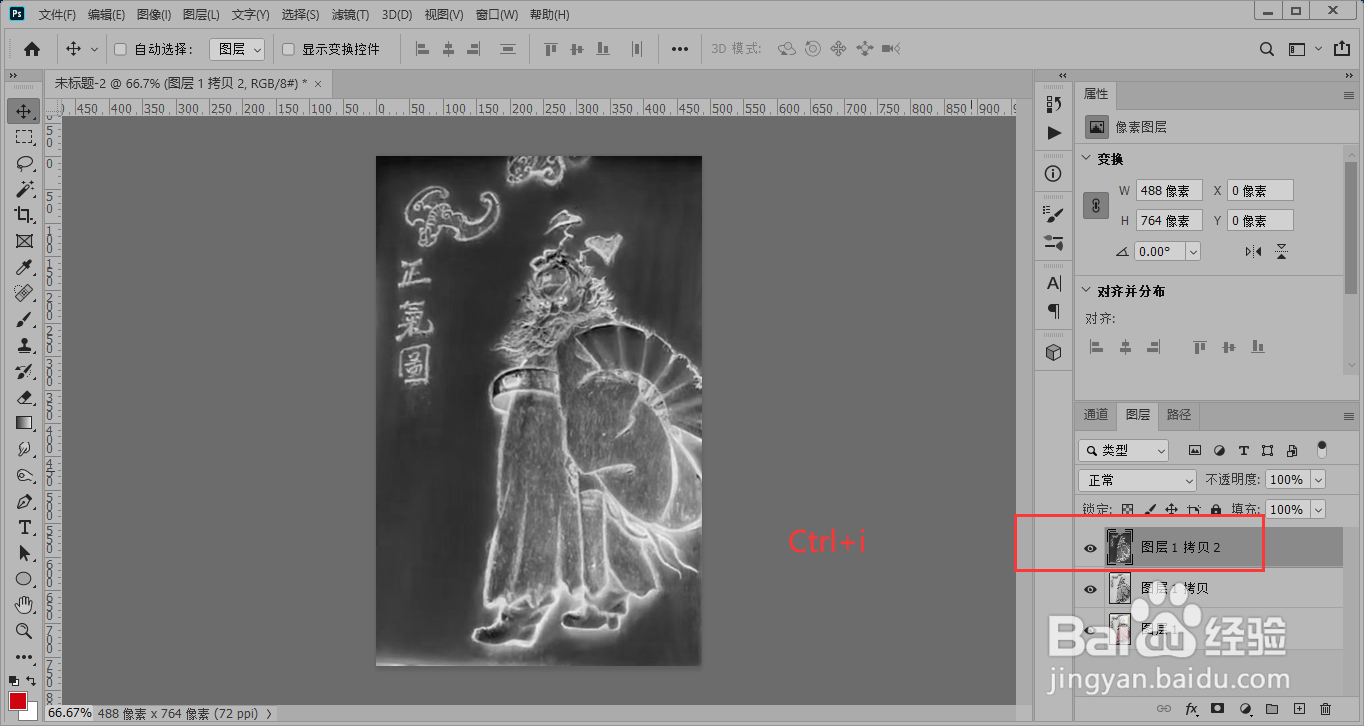
Task: Open the layer filter 类型 dropdown
Action: (x=1123, y=451)
